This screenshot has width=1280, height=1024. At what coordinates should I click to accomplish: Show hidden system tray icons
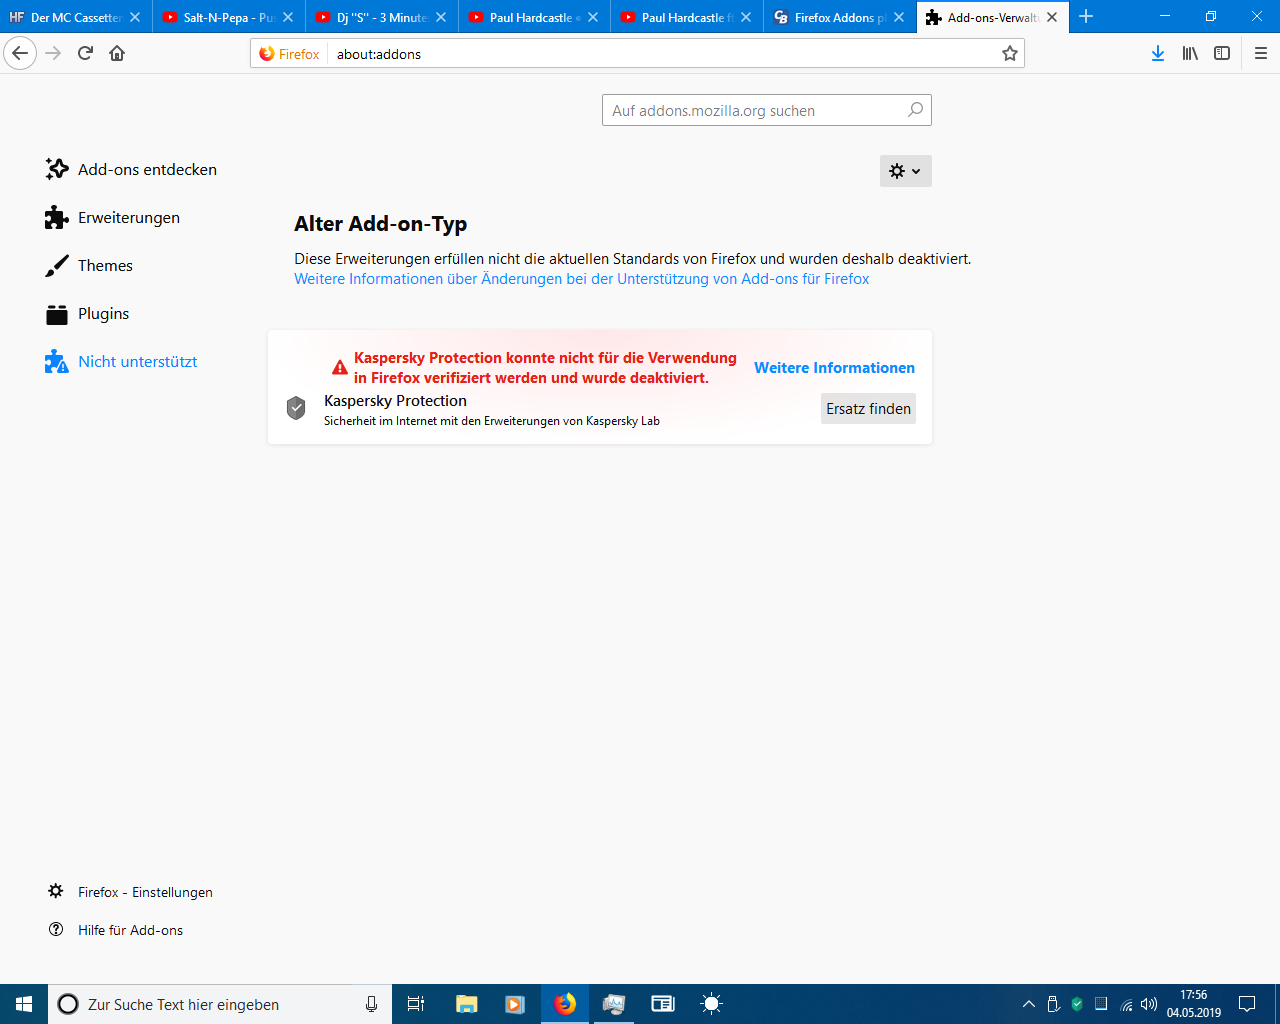click(1028, 1004)
